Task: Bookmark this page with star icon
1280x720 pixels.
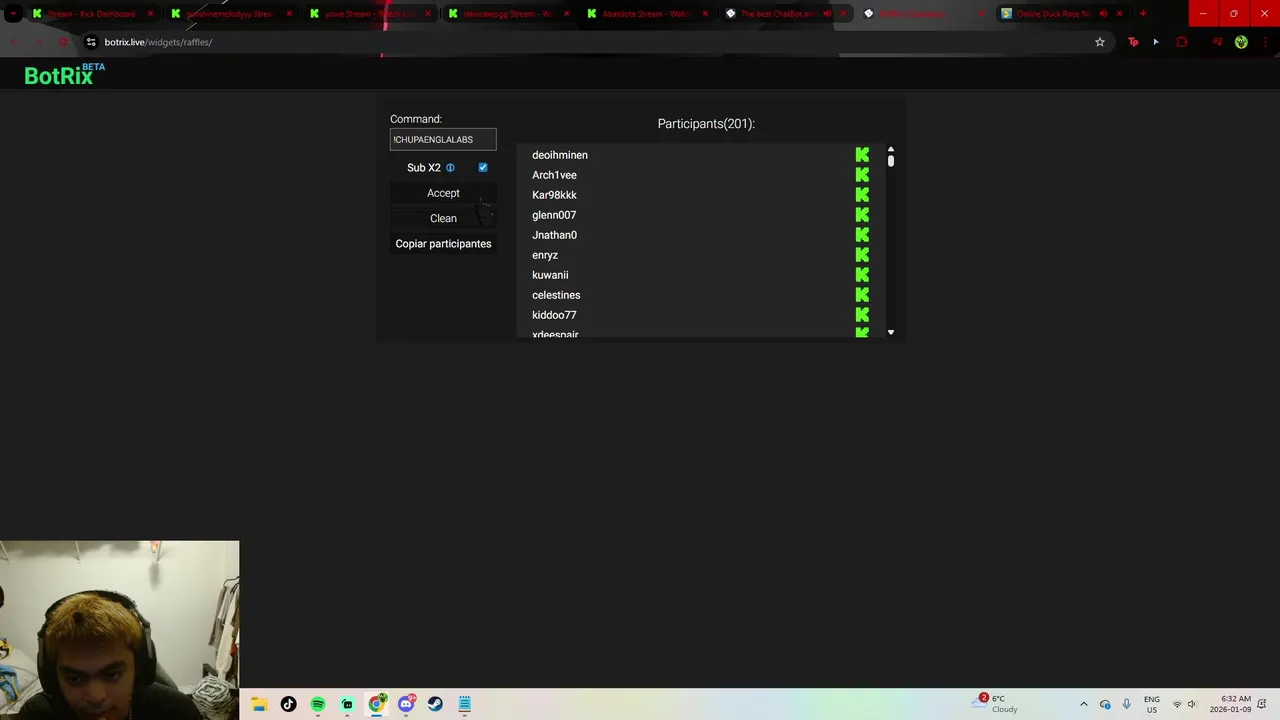Action: tap(1100, 42)
